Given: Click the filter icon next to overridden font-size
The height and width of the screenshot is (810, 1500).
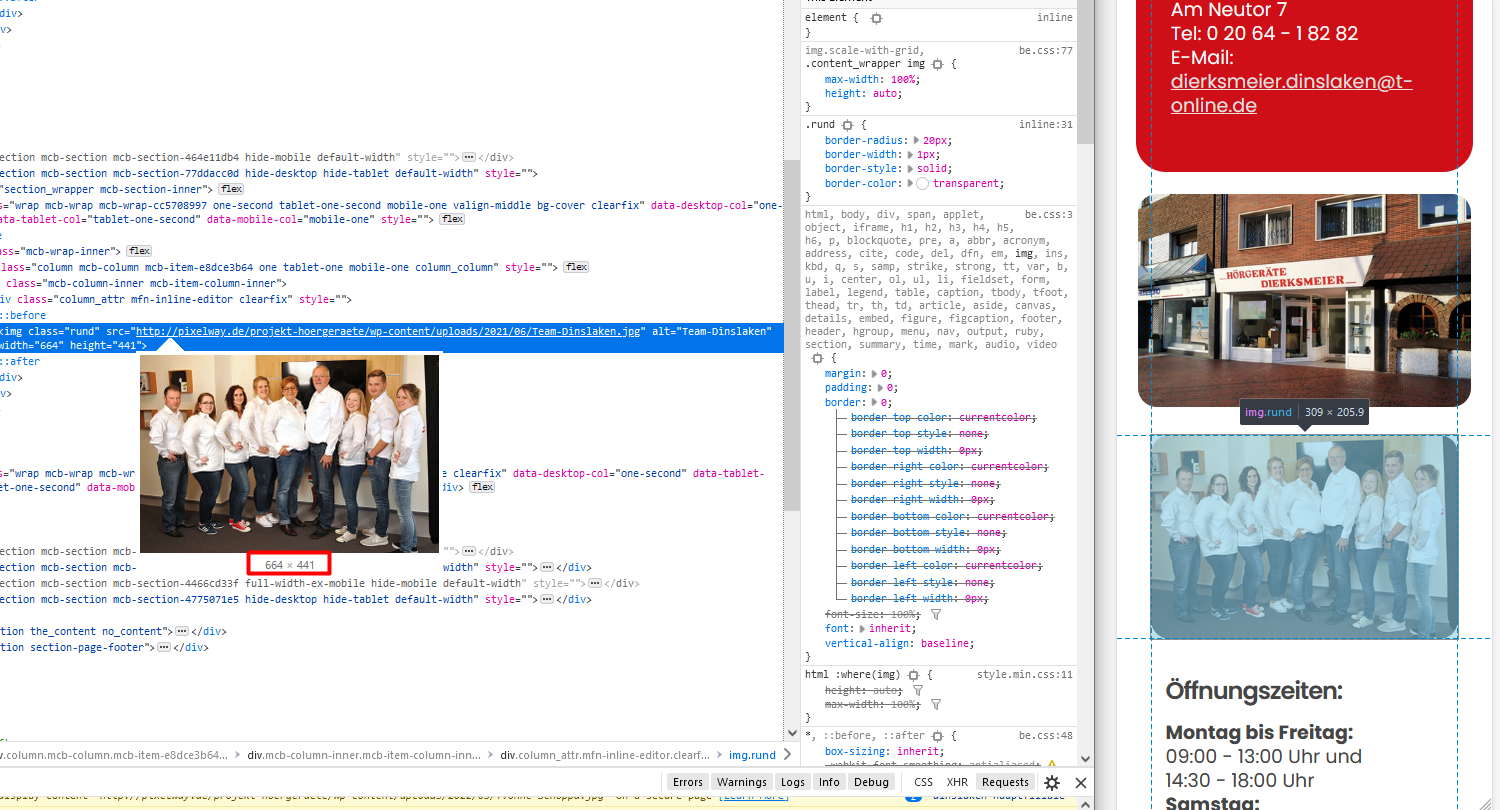Looking at the screenshot, I should (x=936, y=614).
